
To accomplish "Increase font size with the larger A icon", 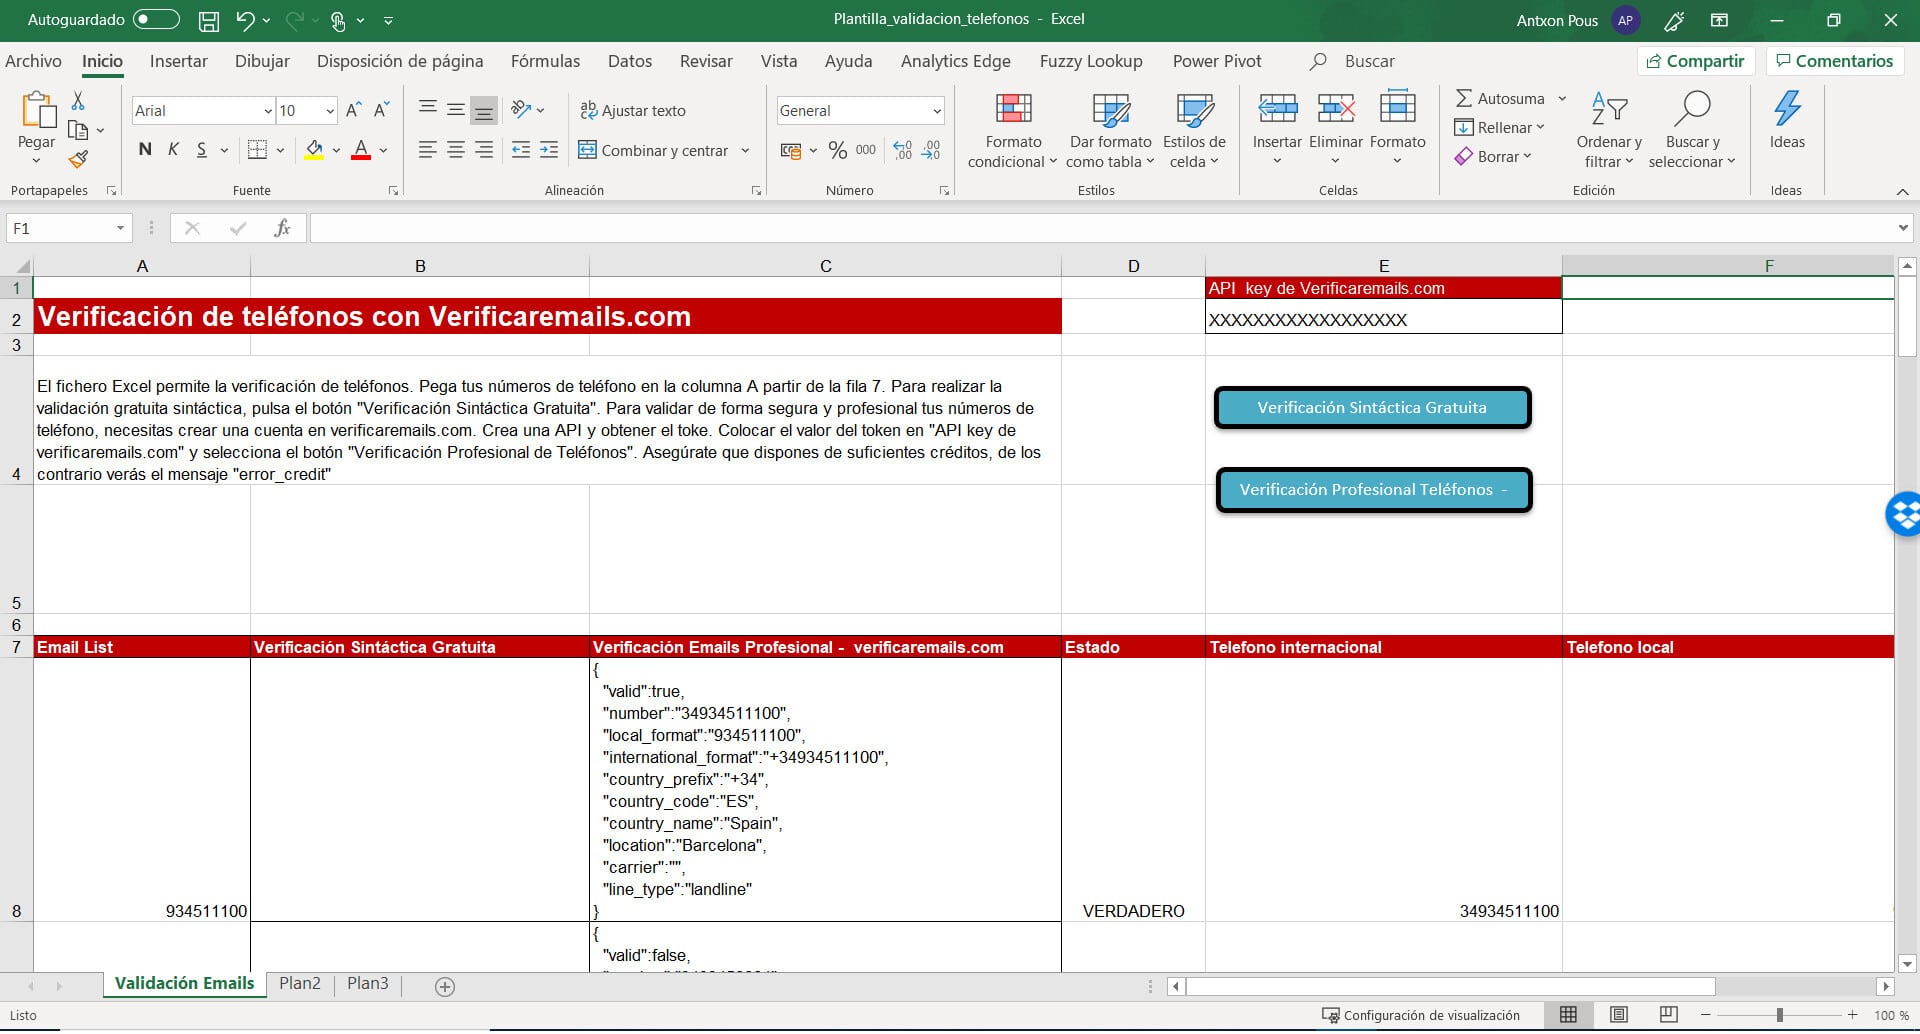I will coord(353,110).
